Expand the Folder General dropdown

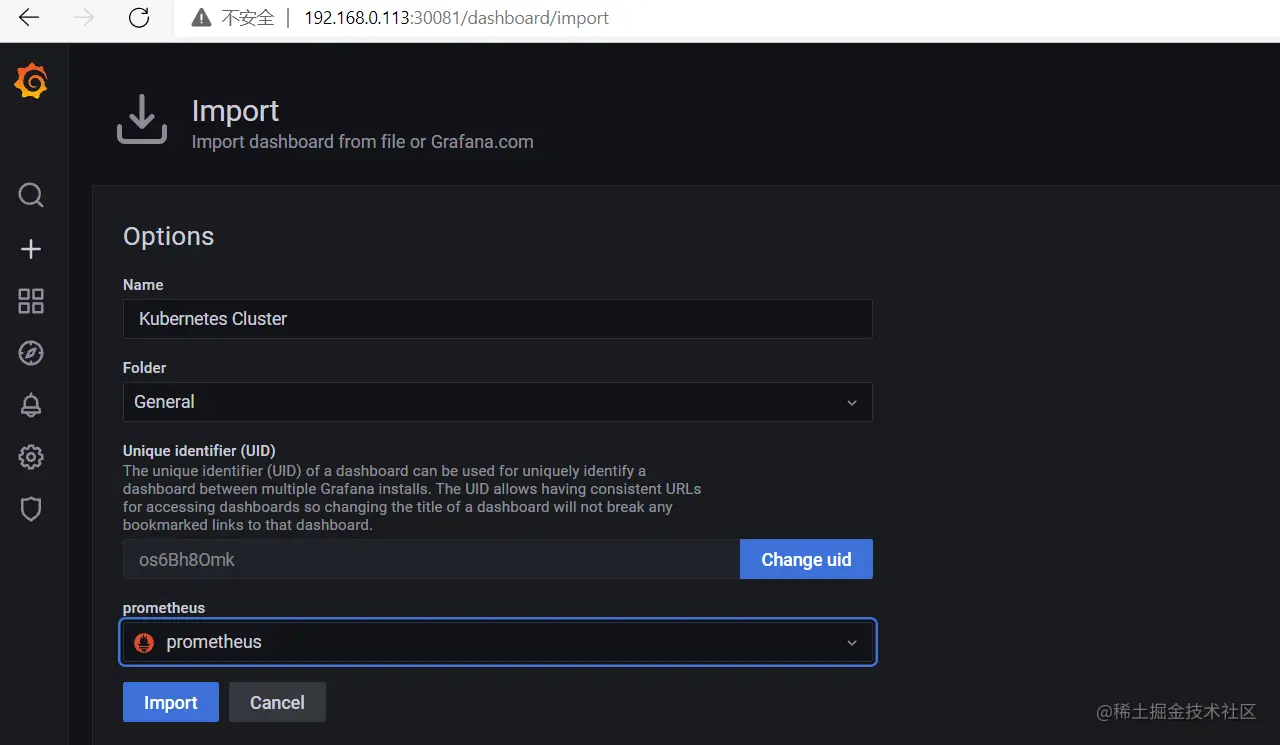(498, 402)
